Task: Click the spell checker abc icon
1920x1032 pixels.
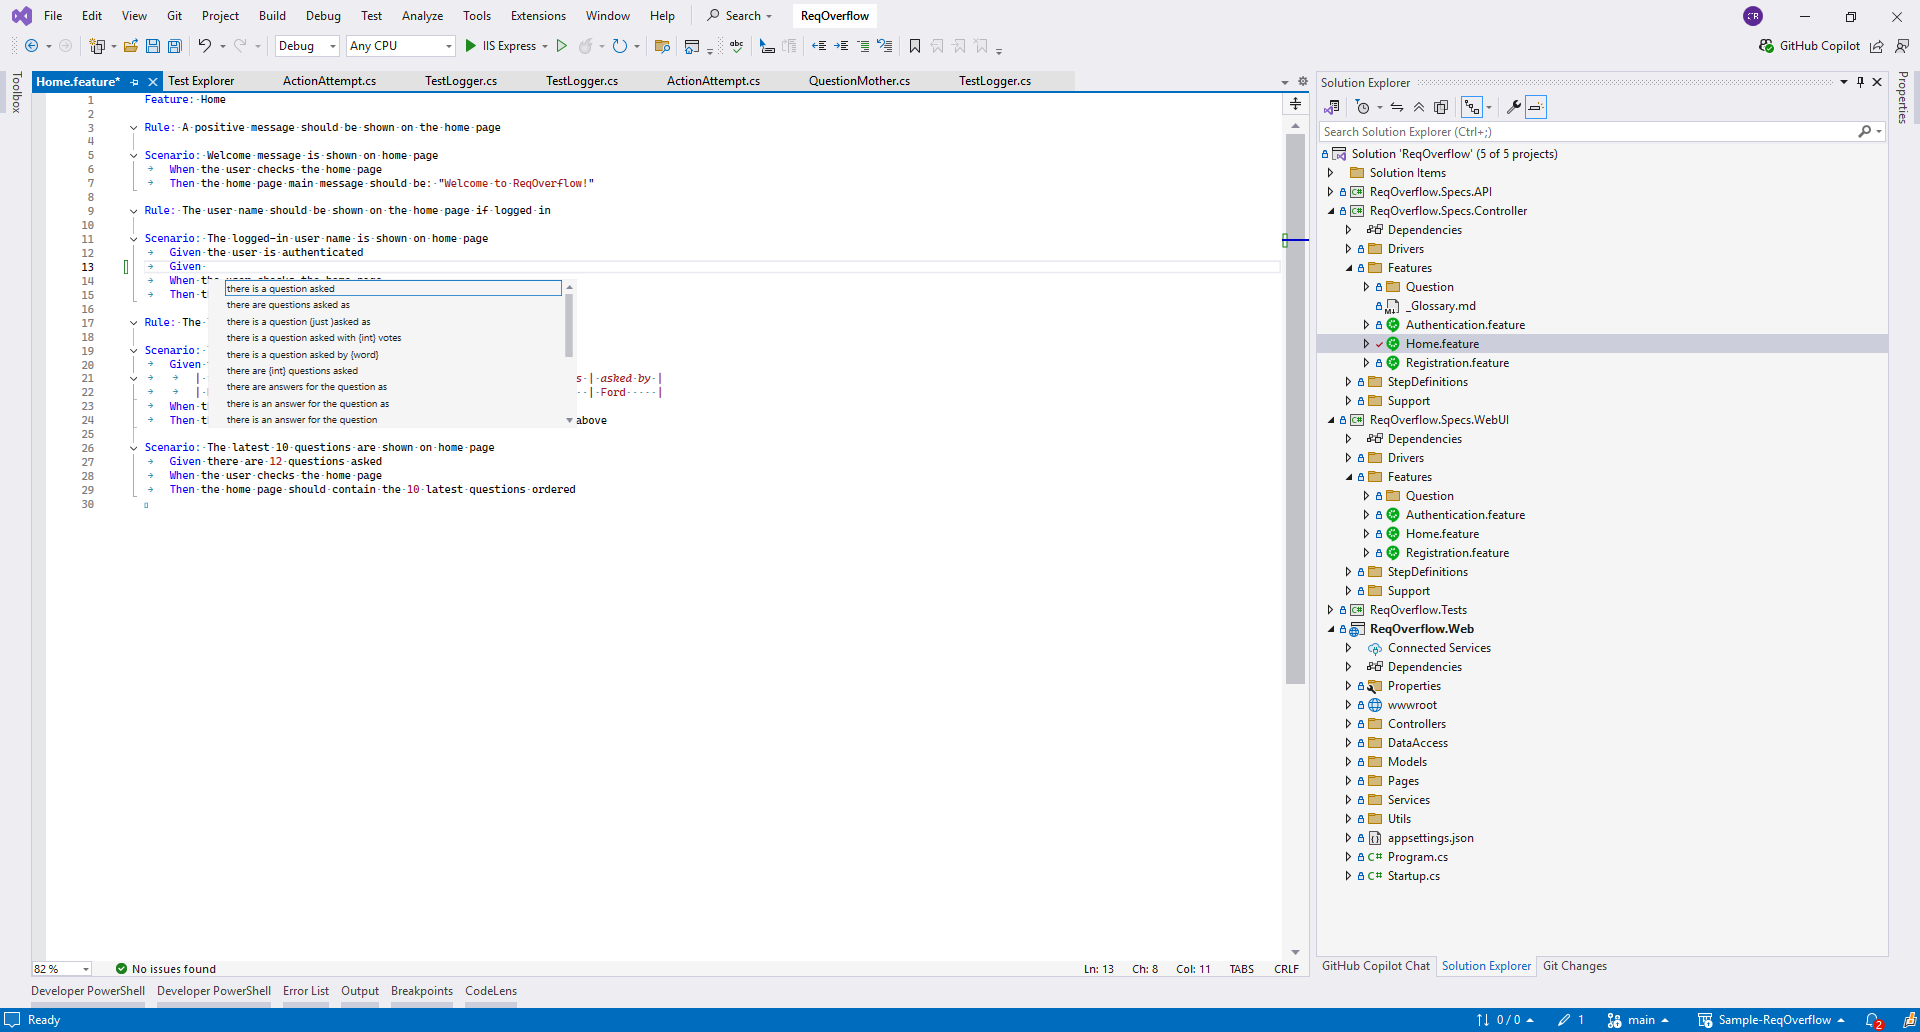Action: (x=736, y=46)
